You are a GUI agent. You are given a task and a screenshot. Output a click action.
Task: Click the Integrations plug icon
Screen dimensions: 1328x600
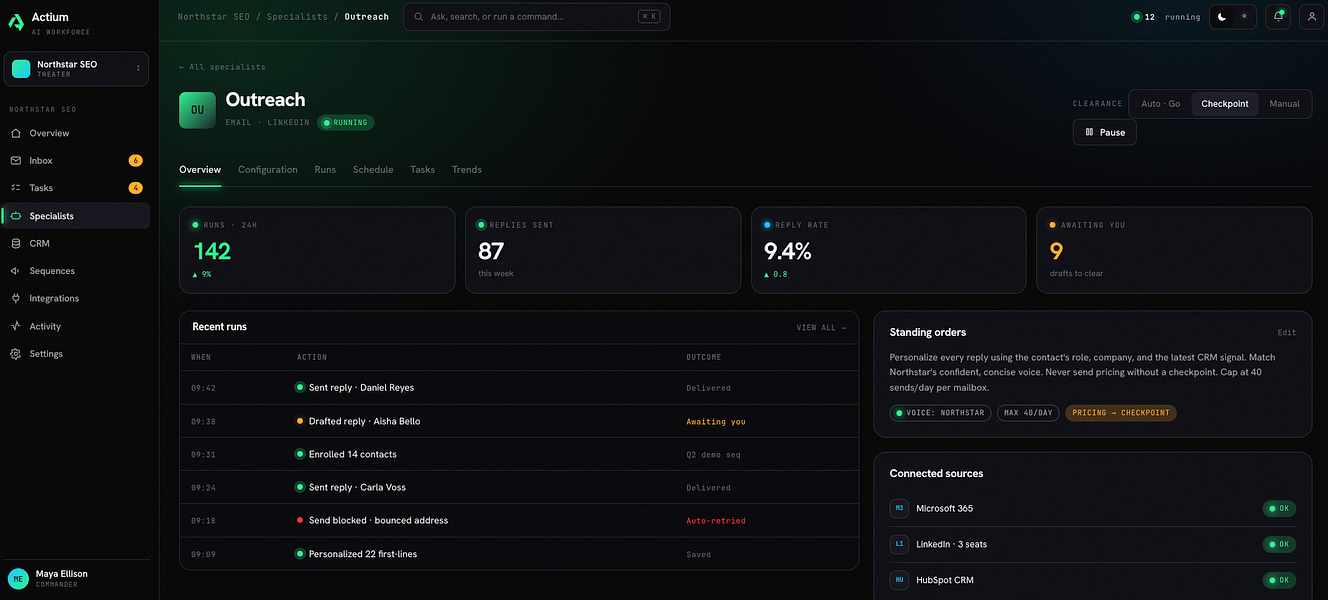point(16,298)
